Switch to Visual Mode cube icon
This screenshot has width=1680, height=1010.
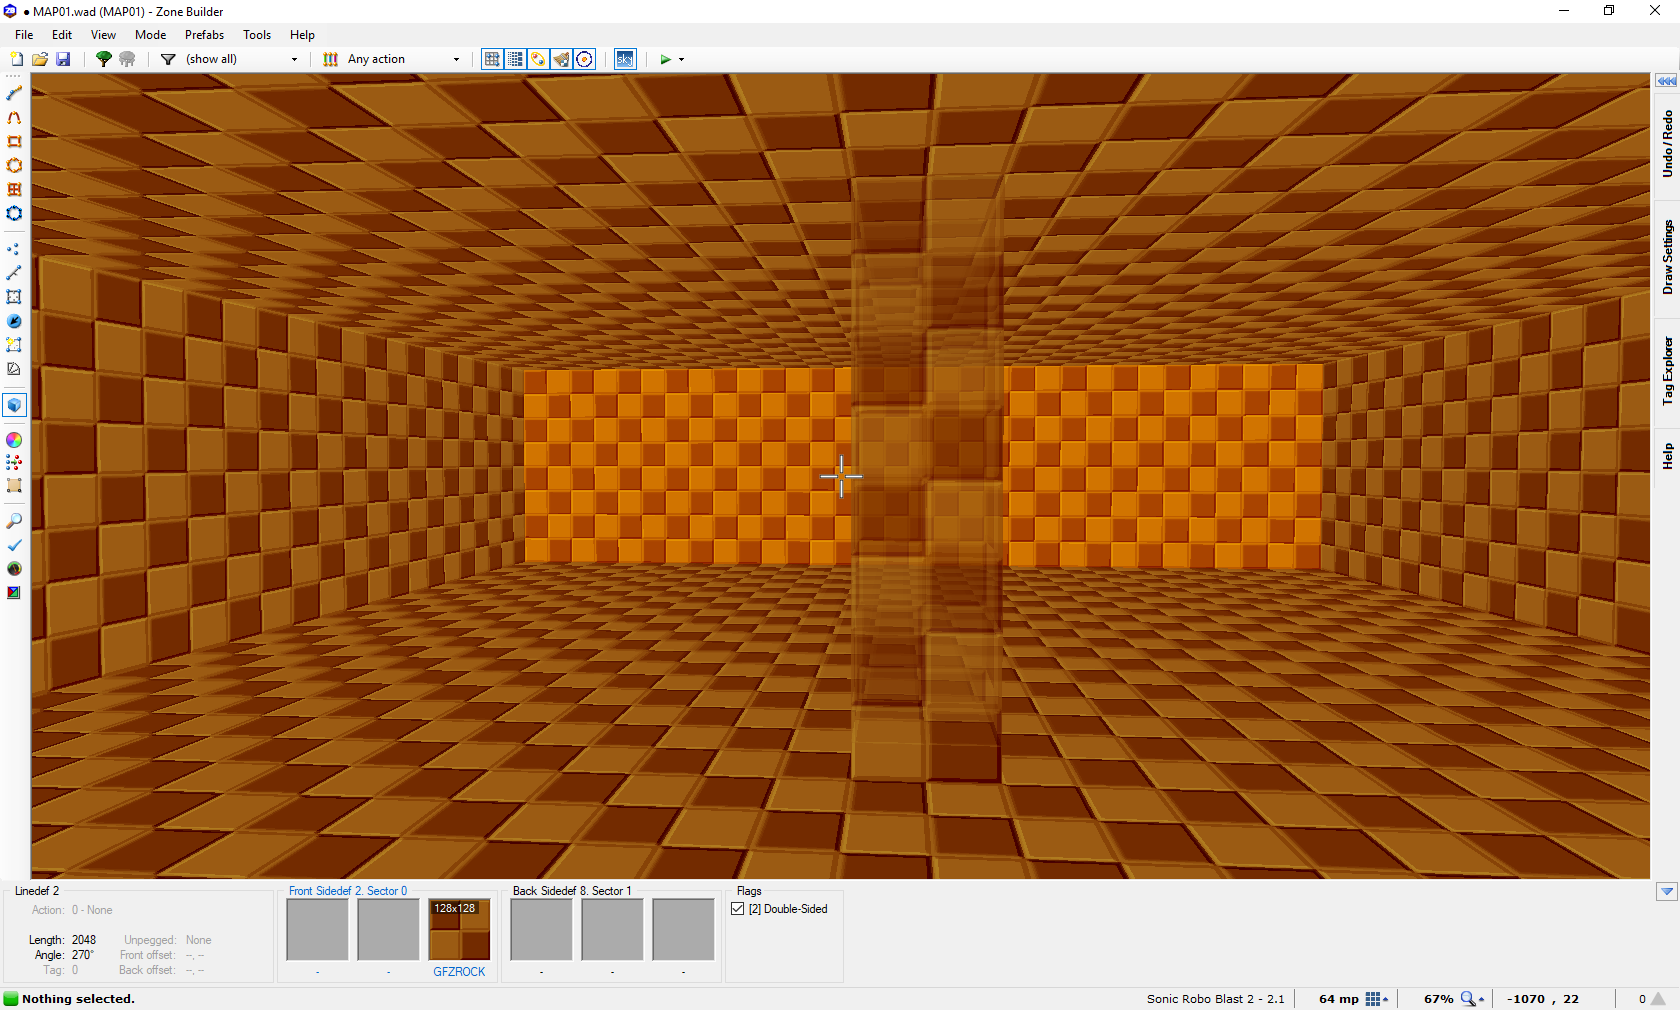pos(14,405)
